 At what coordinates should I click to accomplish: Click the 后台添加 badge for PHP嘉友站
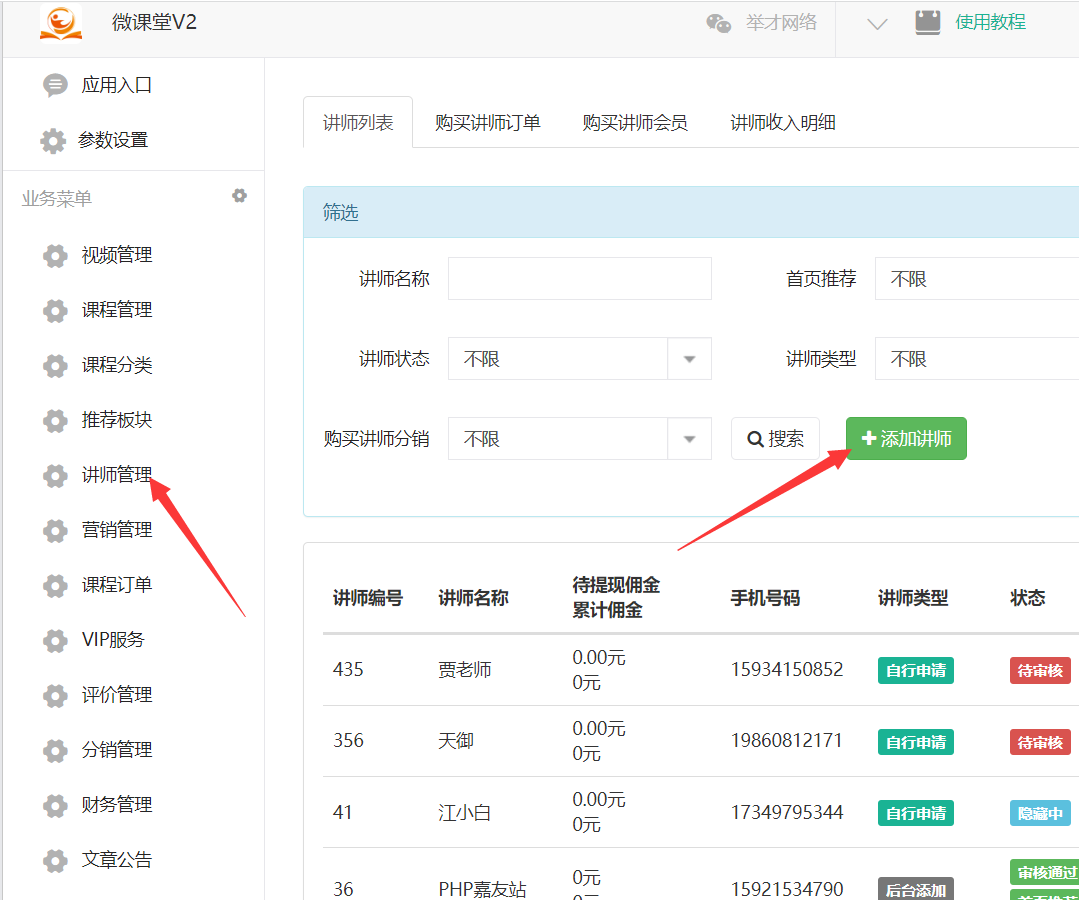pyautogui.click(x=916, y=889)
